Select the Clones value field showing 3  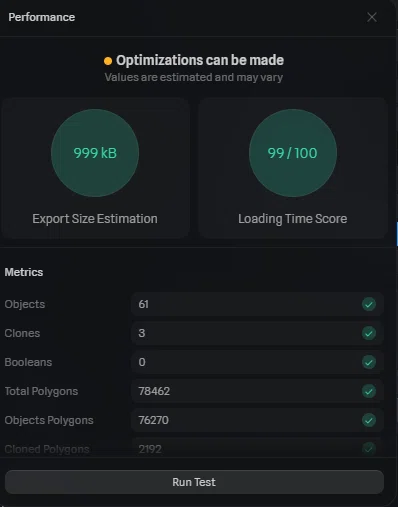(257, 333)
